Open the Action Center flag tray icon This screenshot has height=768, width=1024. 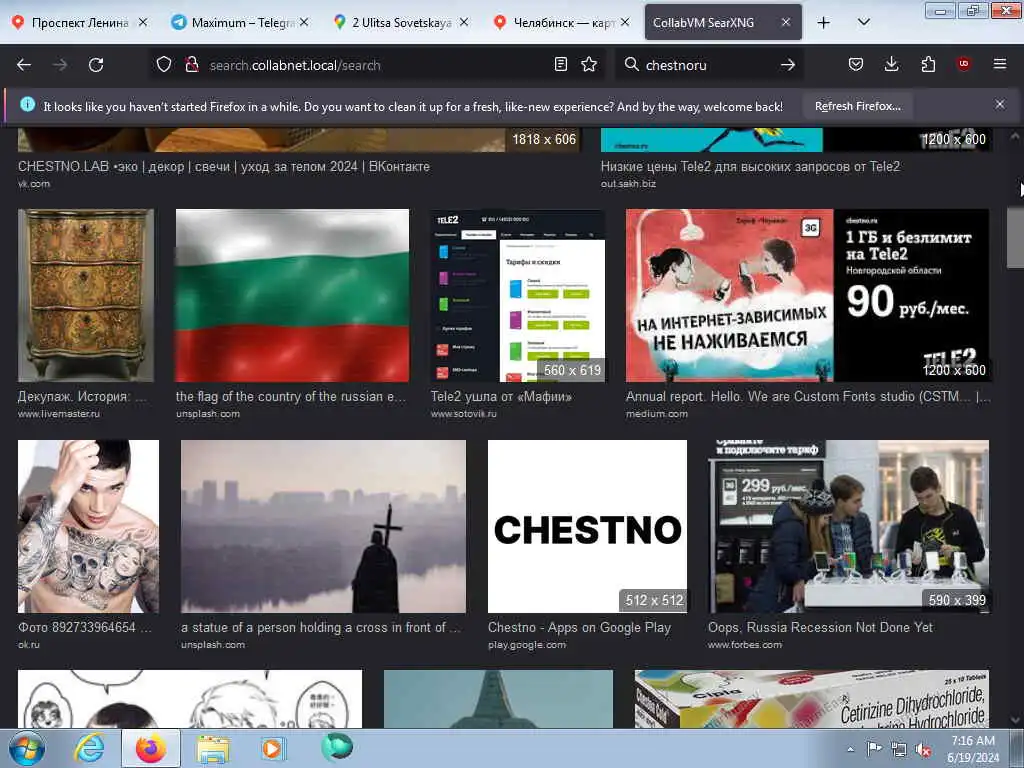click(874, 749)
